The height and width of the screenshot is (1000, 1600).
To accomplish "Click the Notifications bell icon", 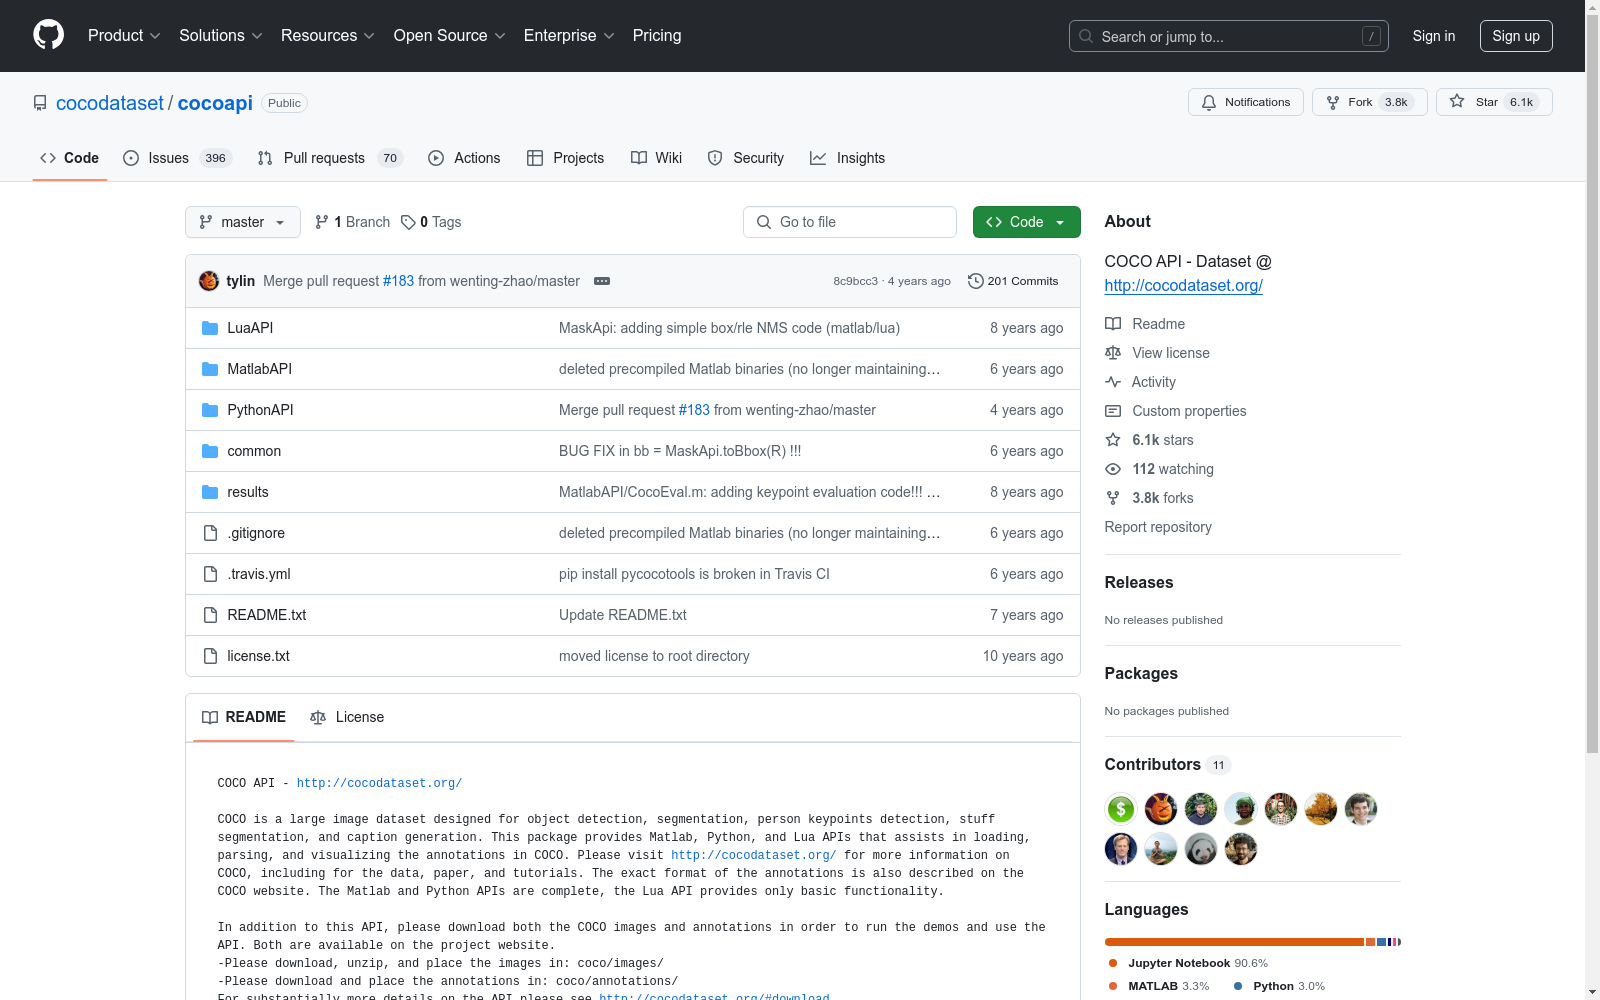I will (x=1209, y=102).
